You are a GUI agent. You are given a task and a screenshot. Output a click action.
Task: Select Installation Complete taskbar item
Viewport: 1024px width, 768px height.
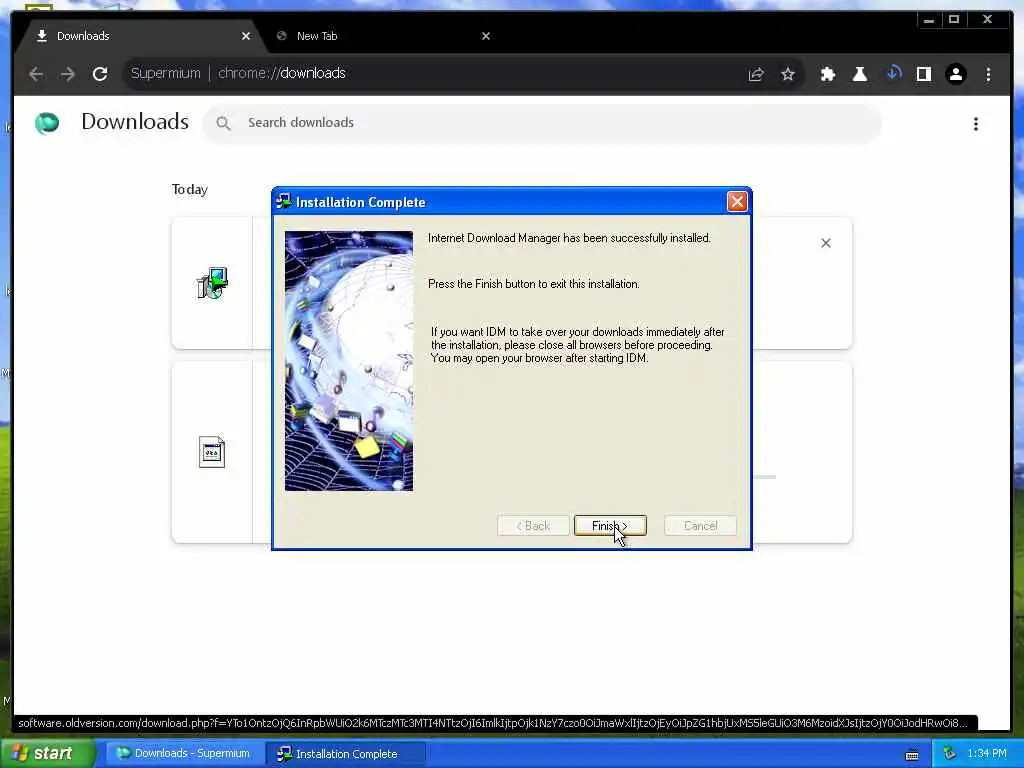click(345, 753)
